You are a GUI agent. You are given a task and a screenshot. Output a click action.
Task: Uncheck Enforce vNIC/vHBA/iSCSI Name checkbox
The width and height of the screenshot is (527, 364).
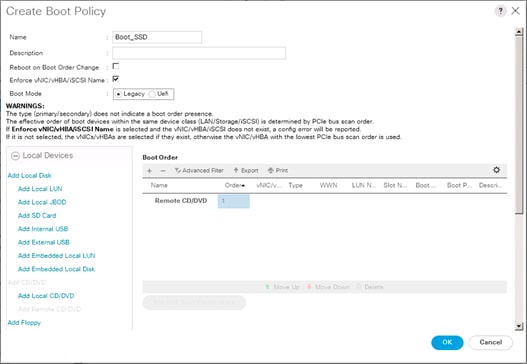pos(116,79)
